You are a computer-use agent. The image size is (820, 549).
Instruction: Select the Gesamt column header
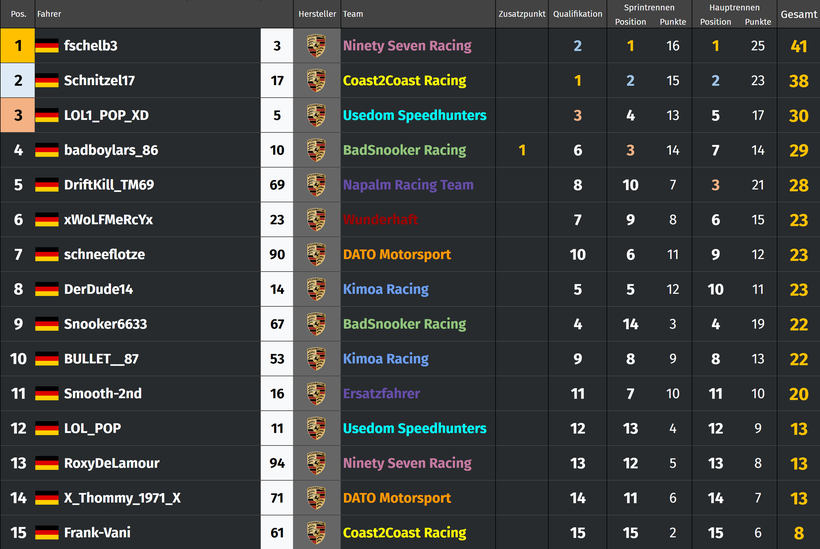(799, 14)
